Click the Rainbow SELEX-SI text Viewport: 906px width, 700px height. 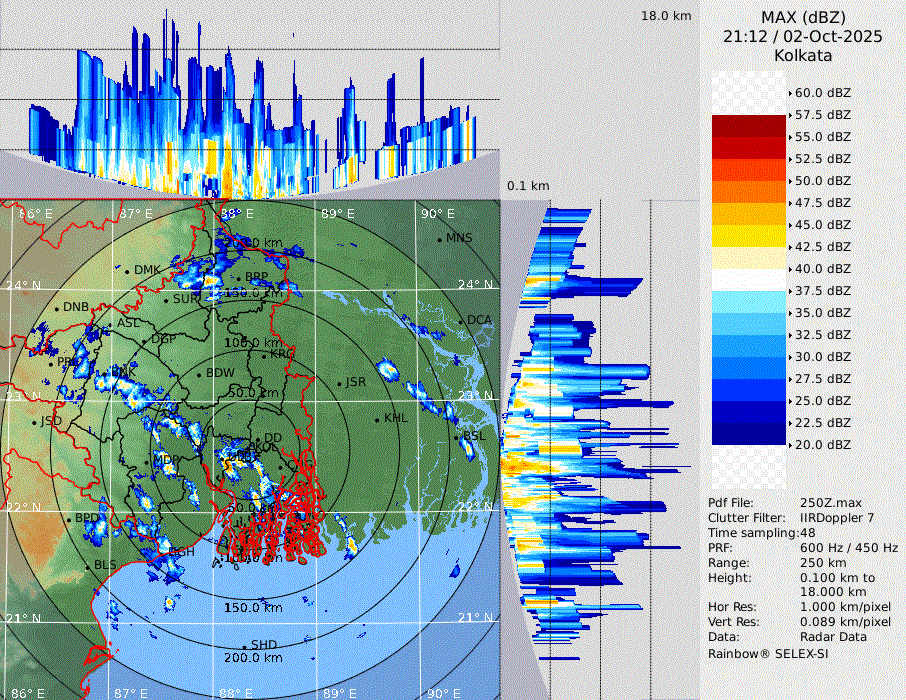[x=768, y=653]
